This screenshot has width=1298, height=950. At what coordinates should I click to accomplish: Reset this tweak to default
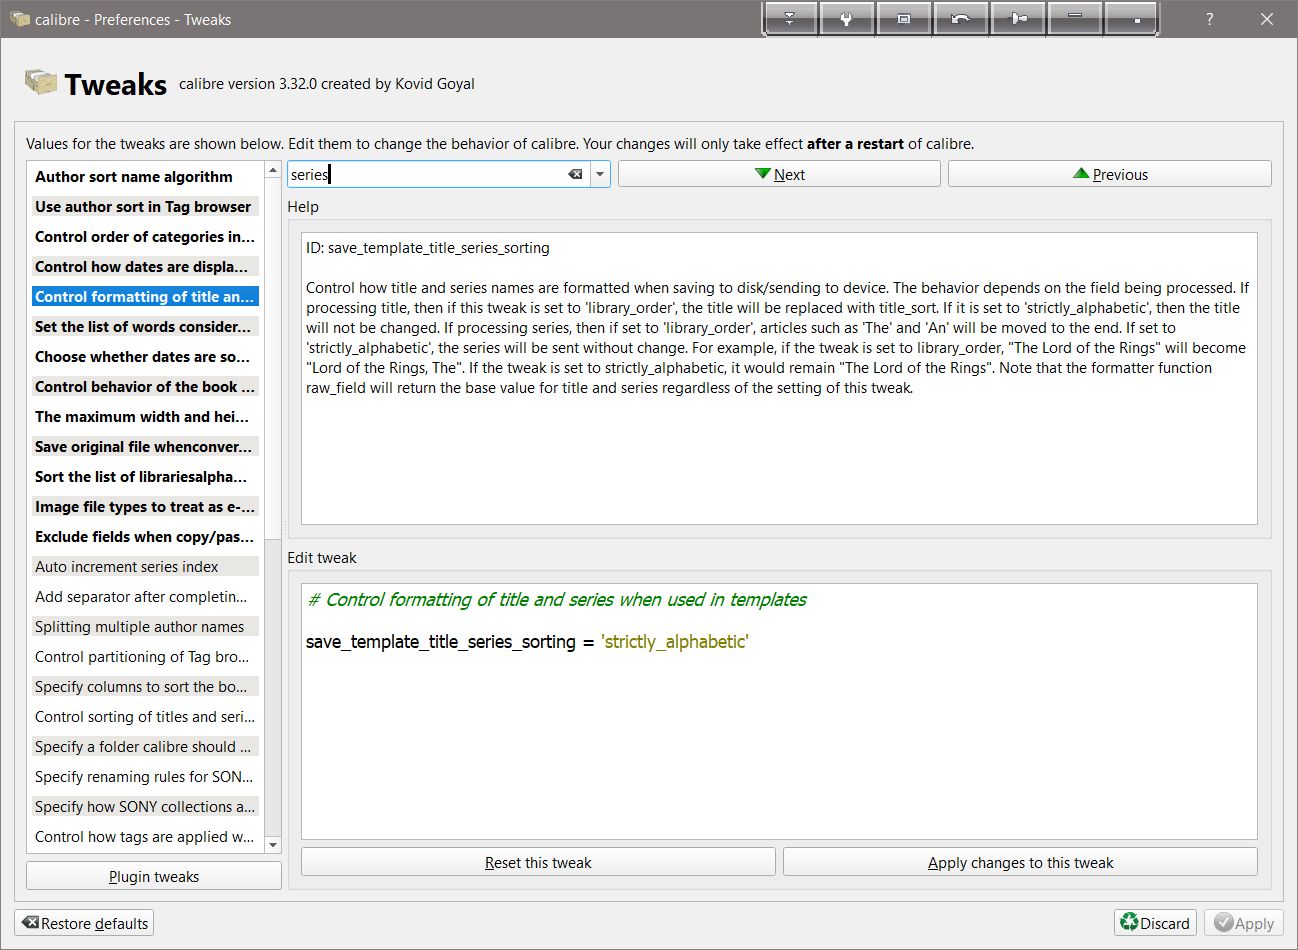(538, 862)
